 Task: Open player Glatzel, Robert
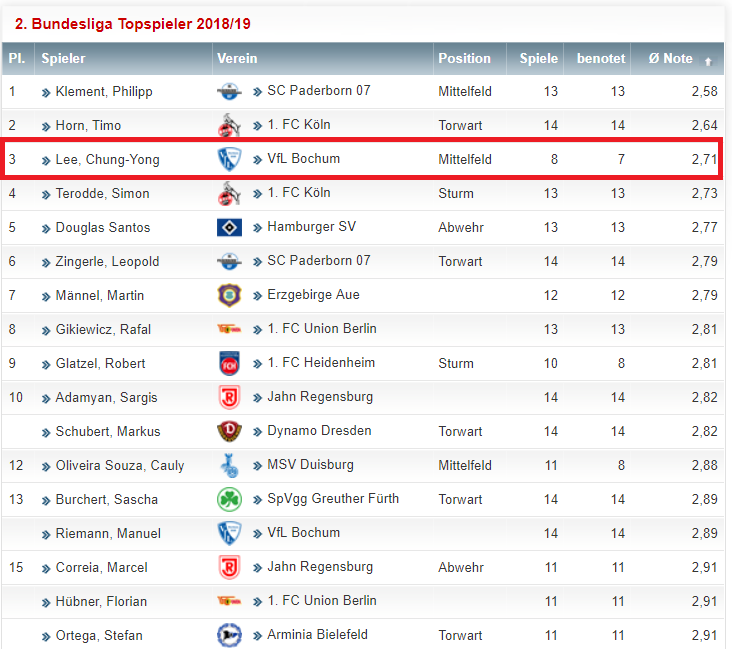click(x=101, y=363)
